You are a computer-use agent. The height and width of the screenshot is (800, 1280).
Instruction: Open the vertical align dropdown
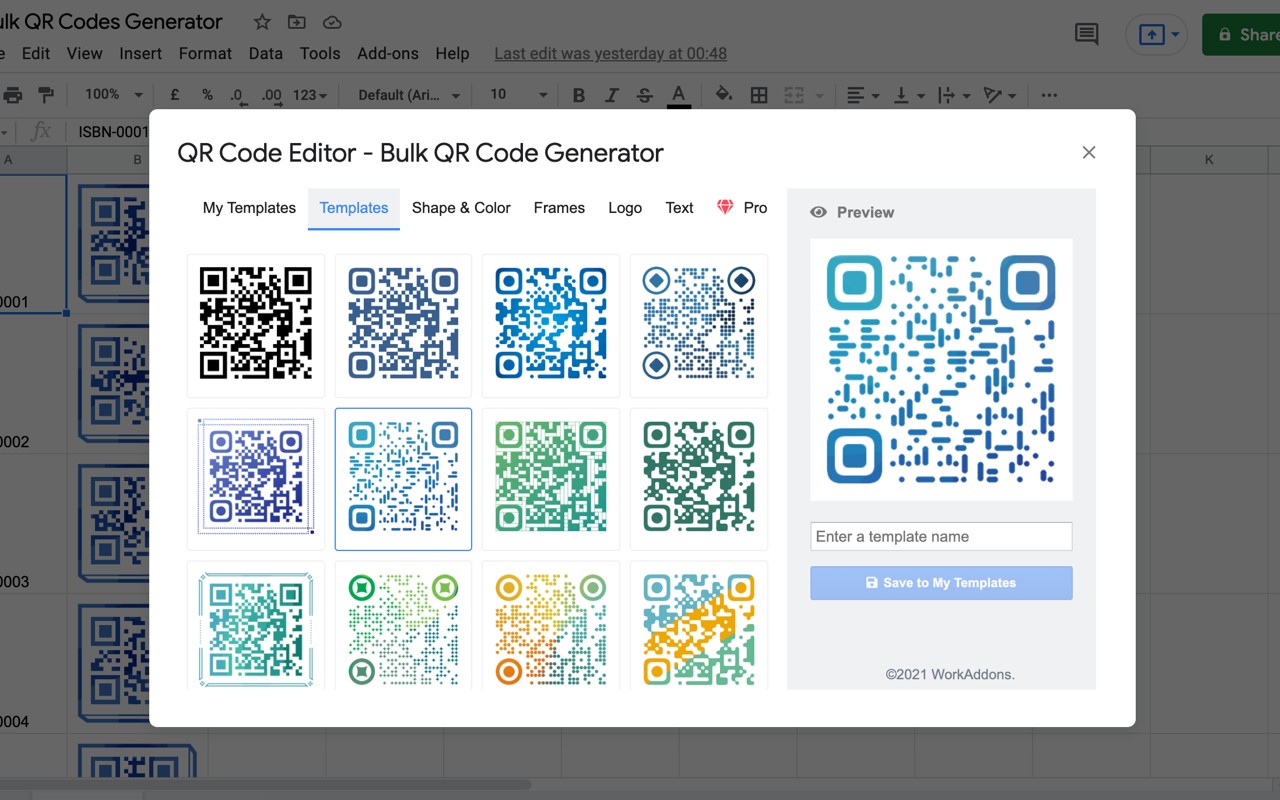[x=907, y=95]
